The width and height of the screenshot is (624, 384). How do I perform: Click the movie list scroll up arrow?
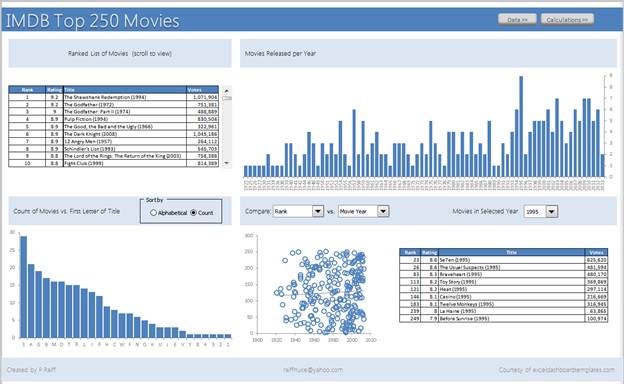tap(227, 91)
